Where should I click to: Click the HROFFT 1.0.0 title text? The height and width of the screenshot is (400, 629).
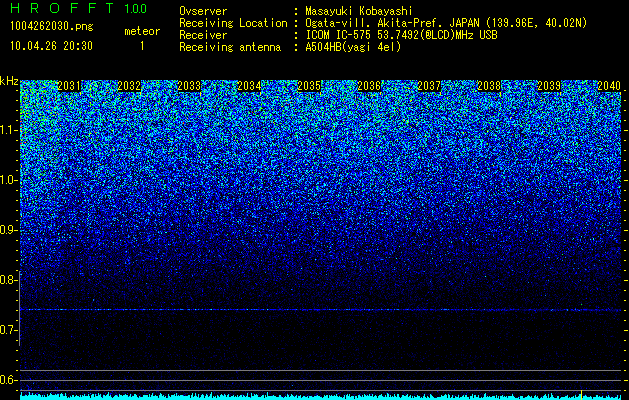pos(79,8)
